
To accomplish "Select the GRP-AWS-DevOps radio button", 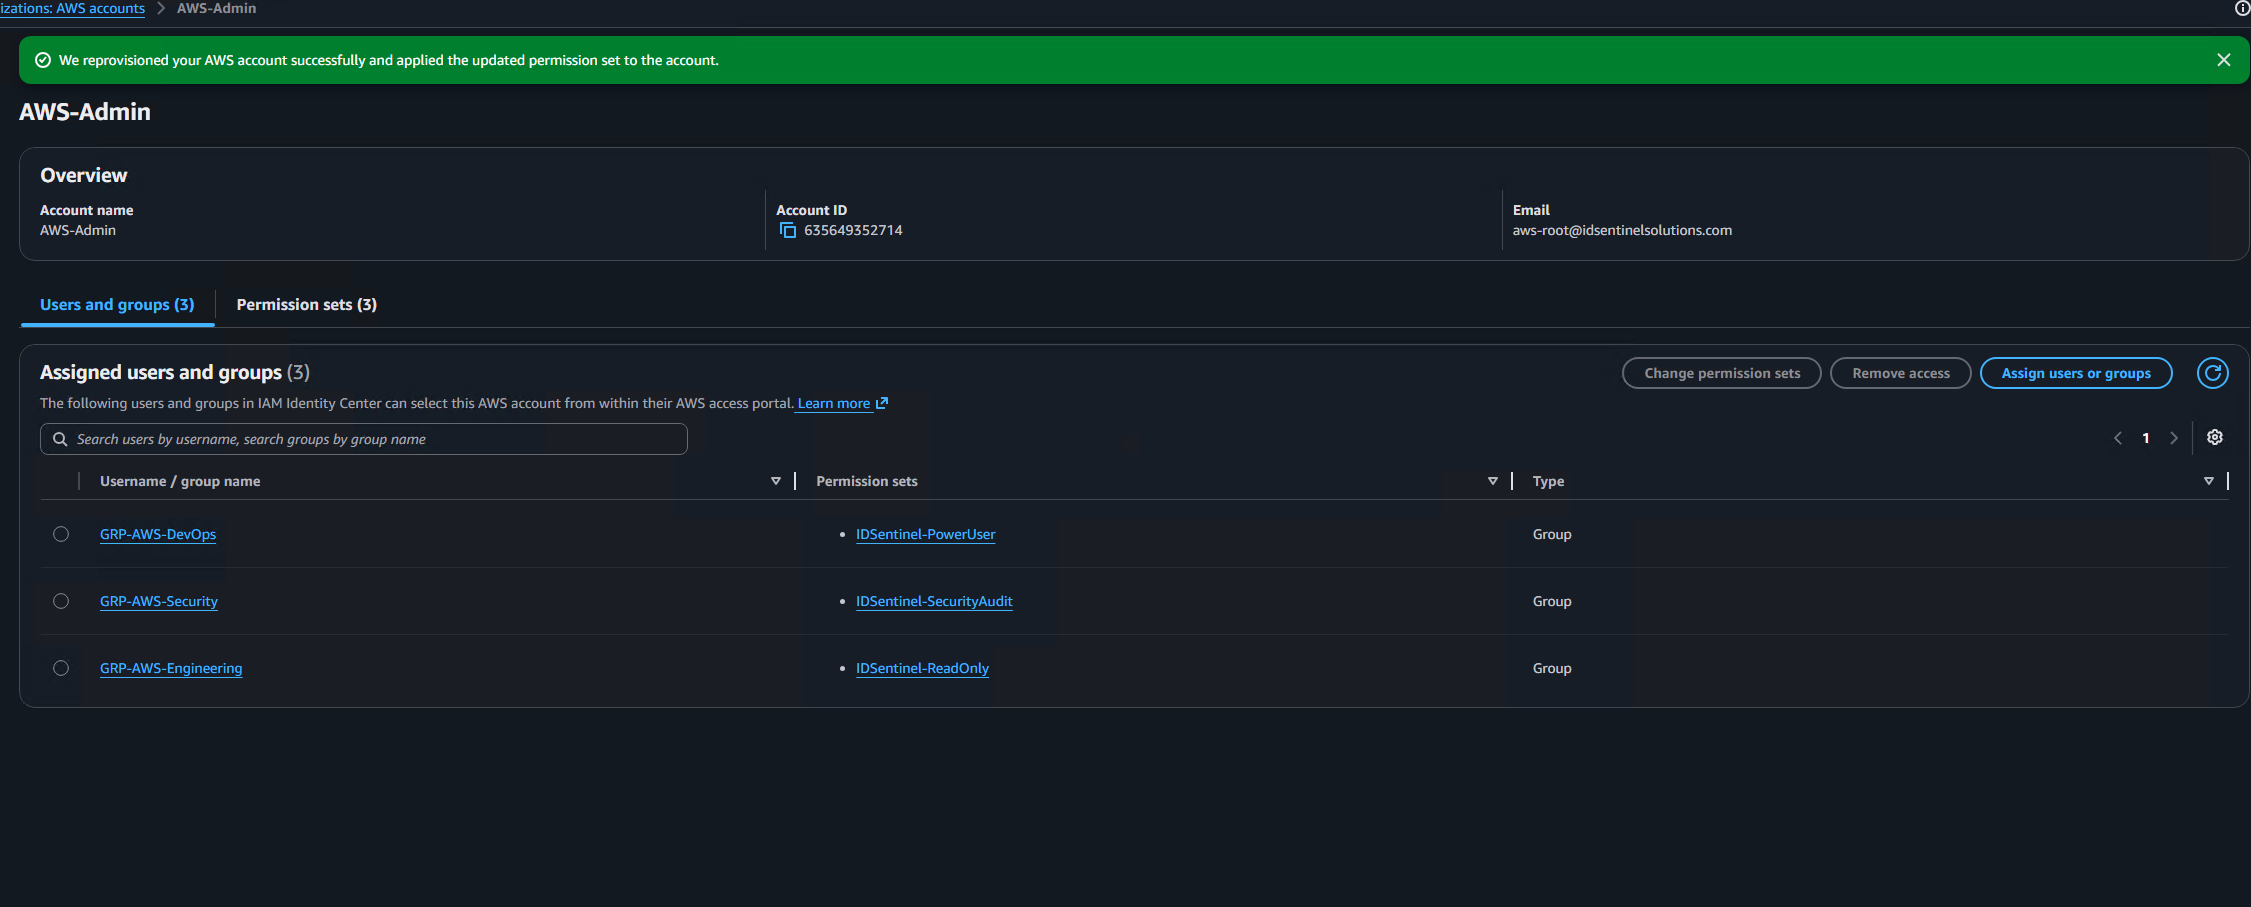I will (x=61, y=534).
